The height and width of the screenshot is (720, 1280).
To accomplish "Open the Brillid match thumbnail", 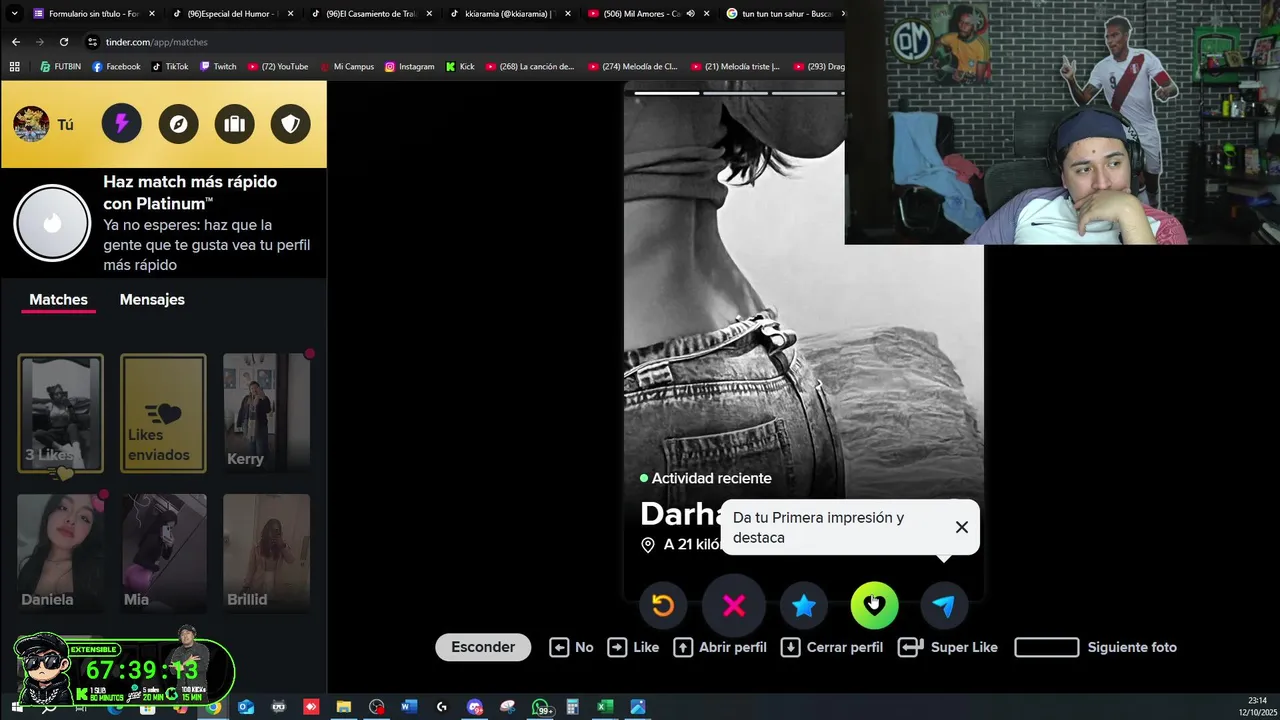I will coord(266,553).
